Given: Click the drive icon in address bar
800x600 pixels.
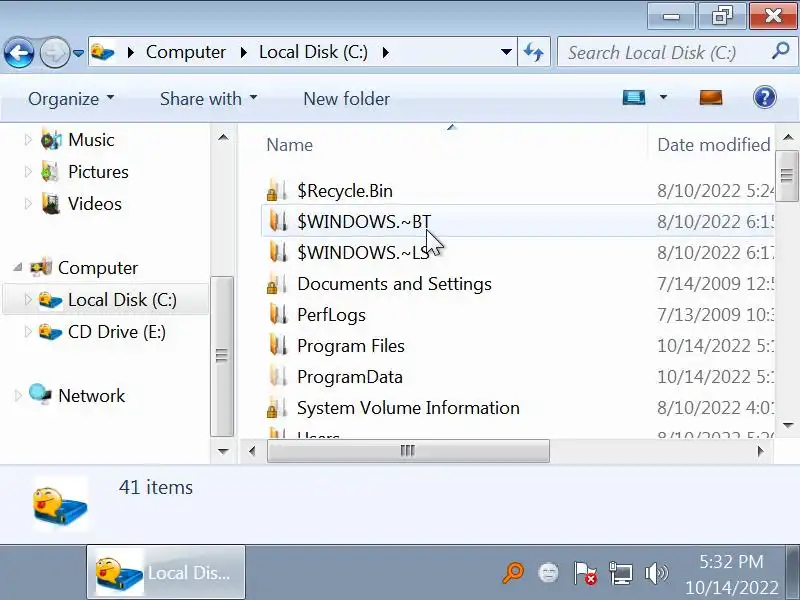Looking at the screenshot, I should (x=103, y=52).
